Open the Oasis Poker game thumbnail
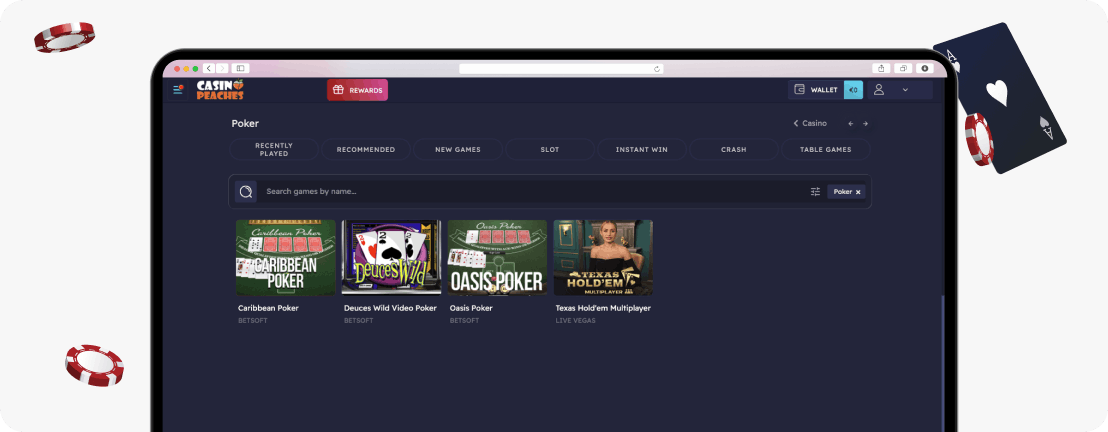This screenshot has width=1108, height=432. pyautogui.click(x=497, y=257)
